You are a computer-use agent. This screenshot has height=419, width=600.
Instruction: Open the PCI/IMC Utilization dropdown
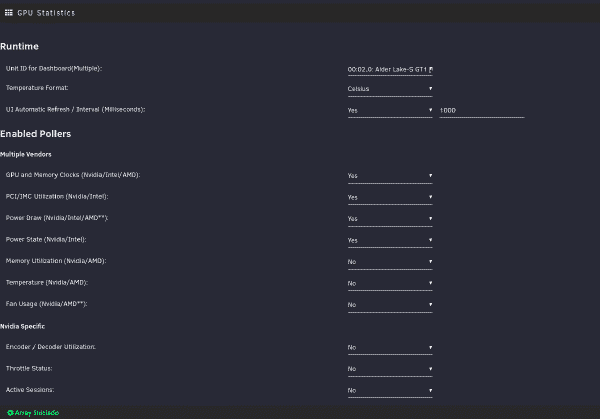pos(390,197)
